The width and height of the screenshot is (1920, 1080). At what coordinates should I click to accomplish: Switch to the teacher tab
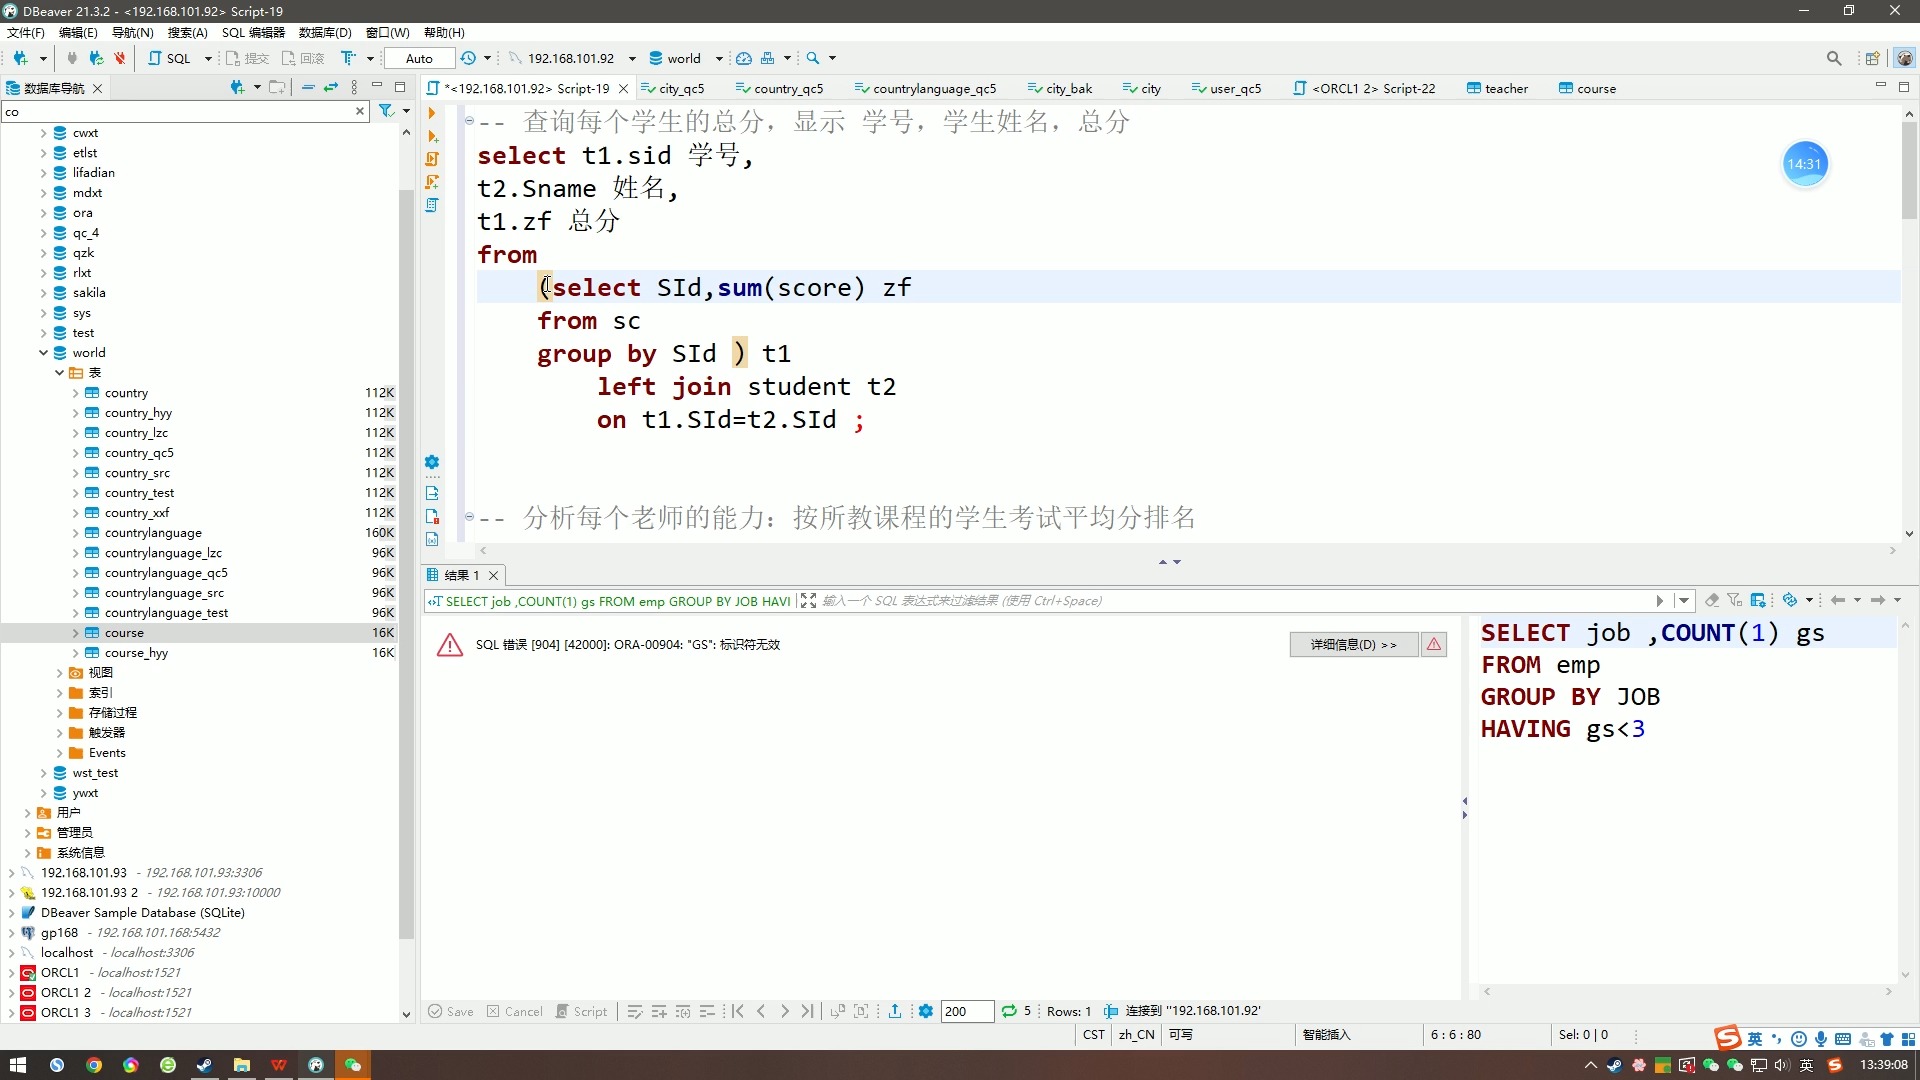[1505, 88]
